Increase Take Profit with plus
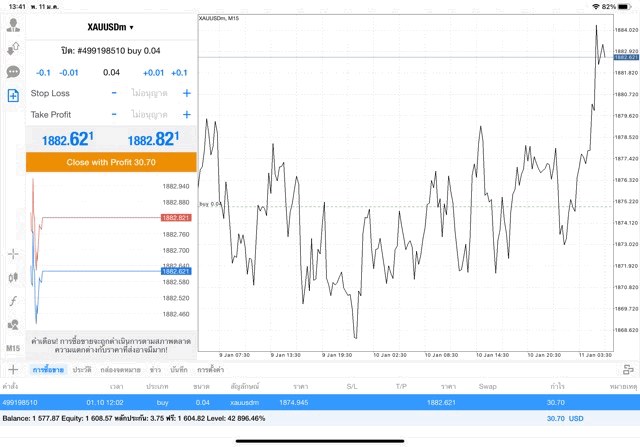This screenshot has width=640, height=447. [x=187, y=115]
